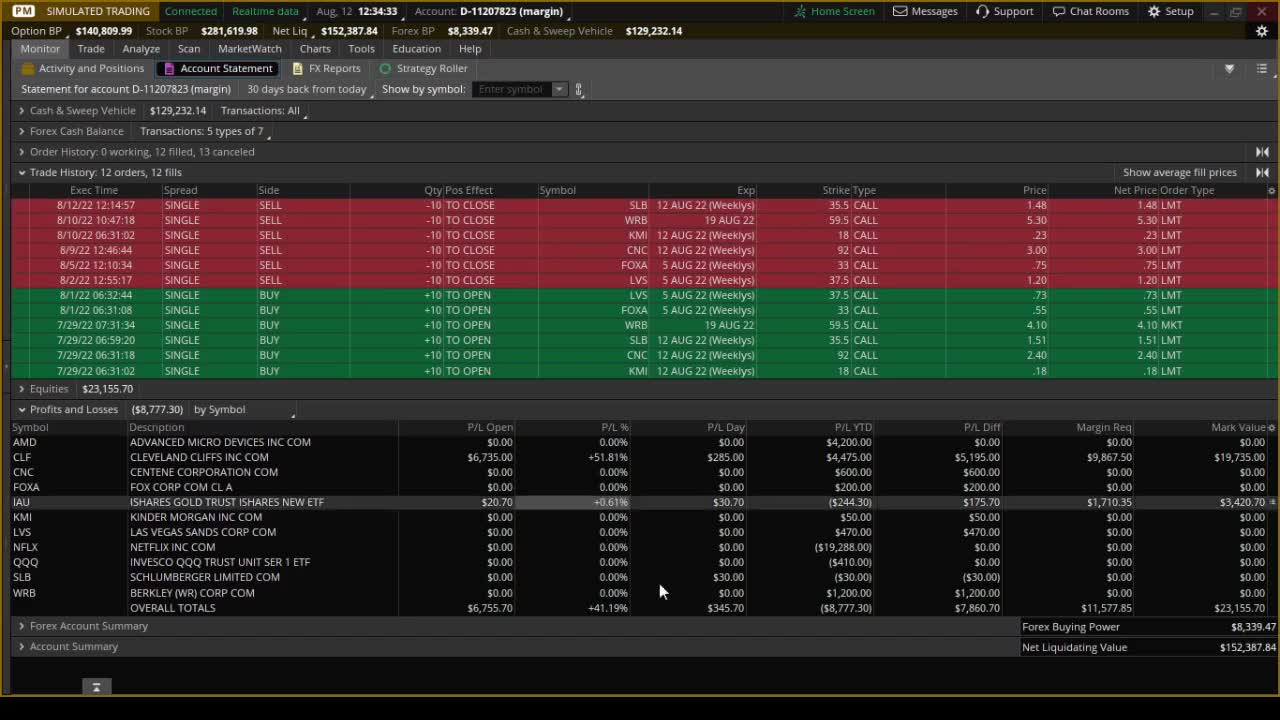Select the Monitor tab
The width and height of the screenshot is (1280, 720).
[x=40, y=48]
